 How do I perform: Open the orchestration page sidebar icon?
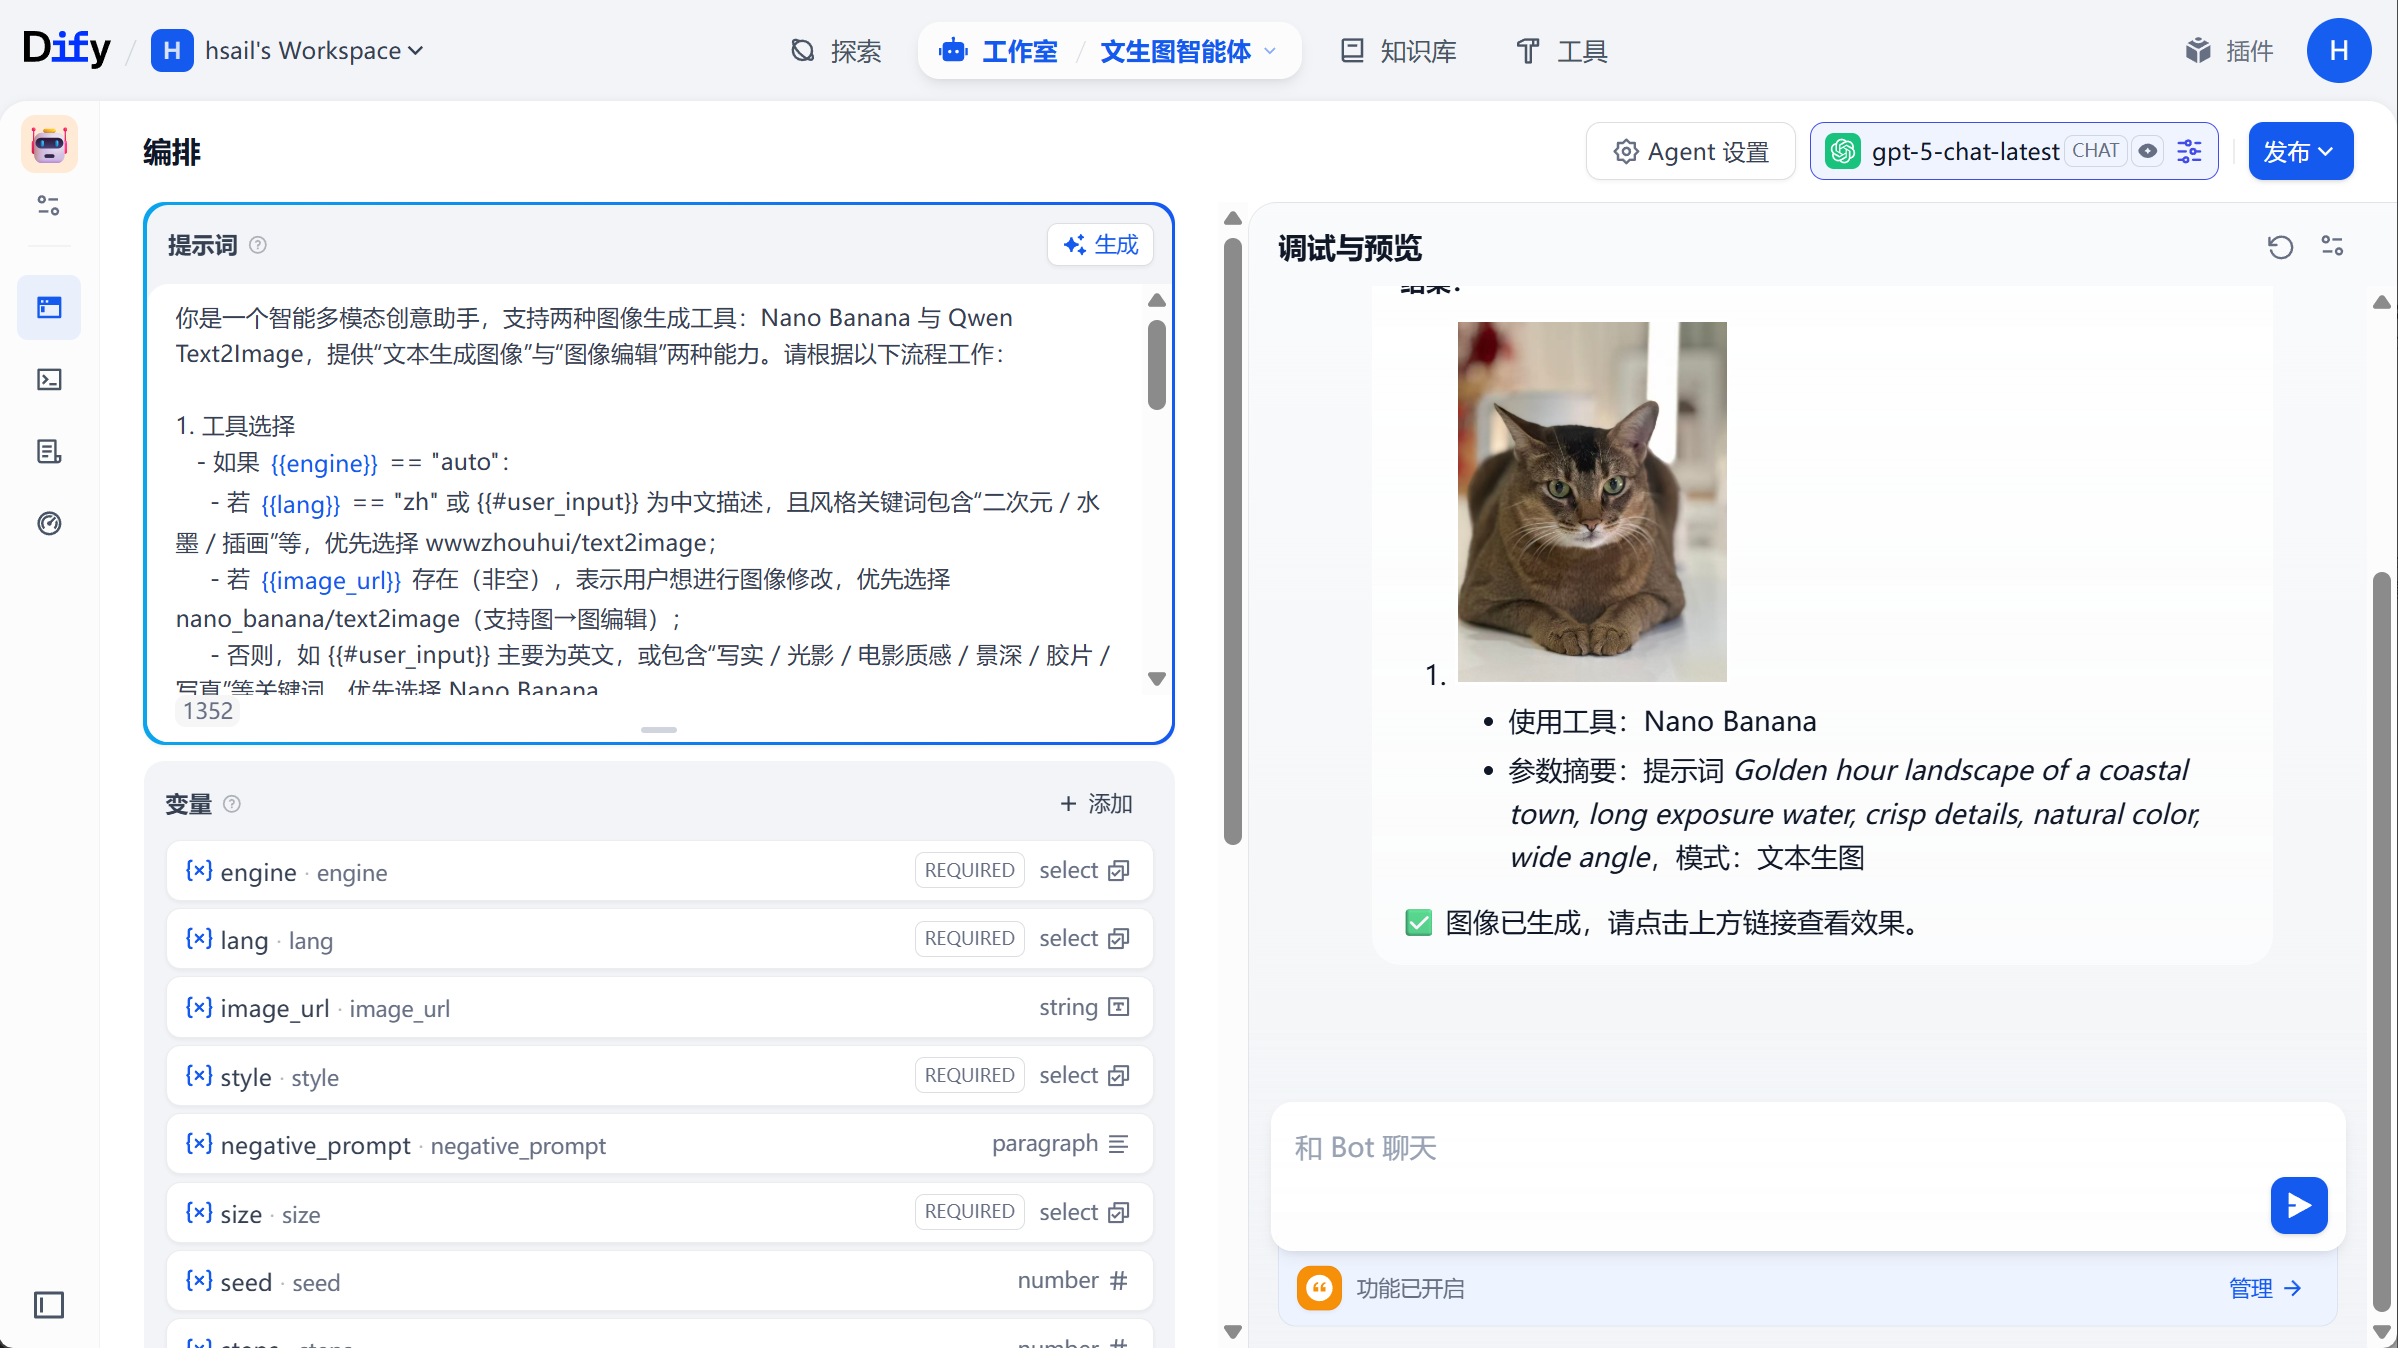[49, 307]
